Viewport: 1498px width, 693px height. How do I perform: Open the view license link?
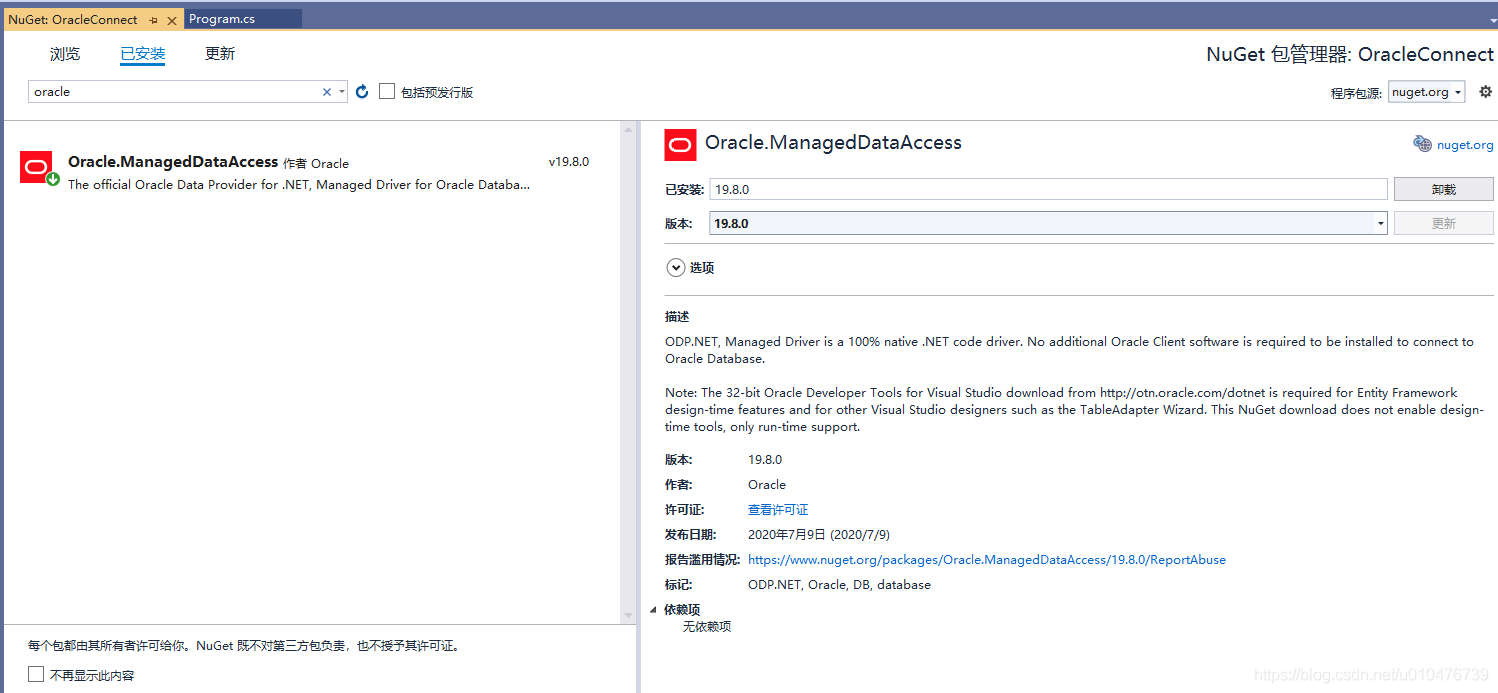(778, 510)
